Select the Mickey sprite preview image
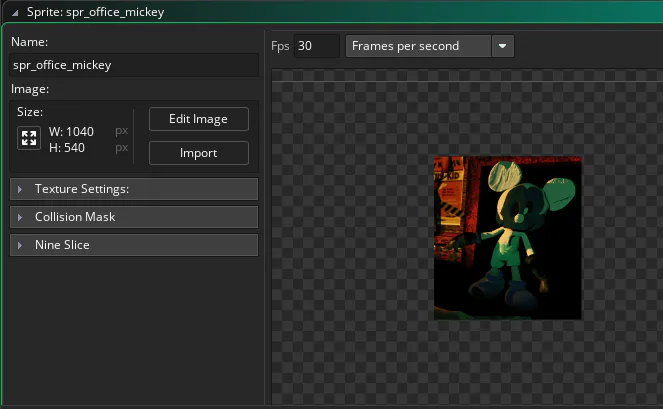Image resolution: width=663 pixels, height=409 pixels. [508, 238]
